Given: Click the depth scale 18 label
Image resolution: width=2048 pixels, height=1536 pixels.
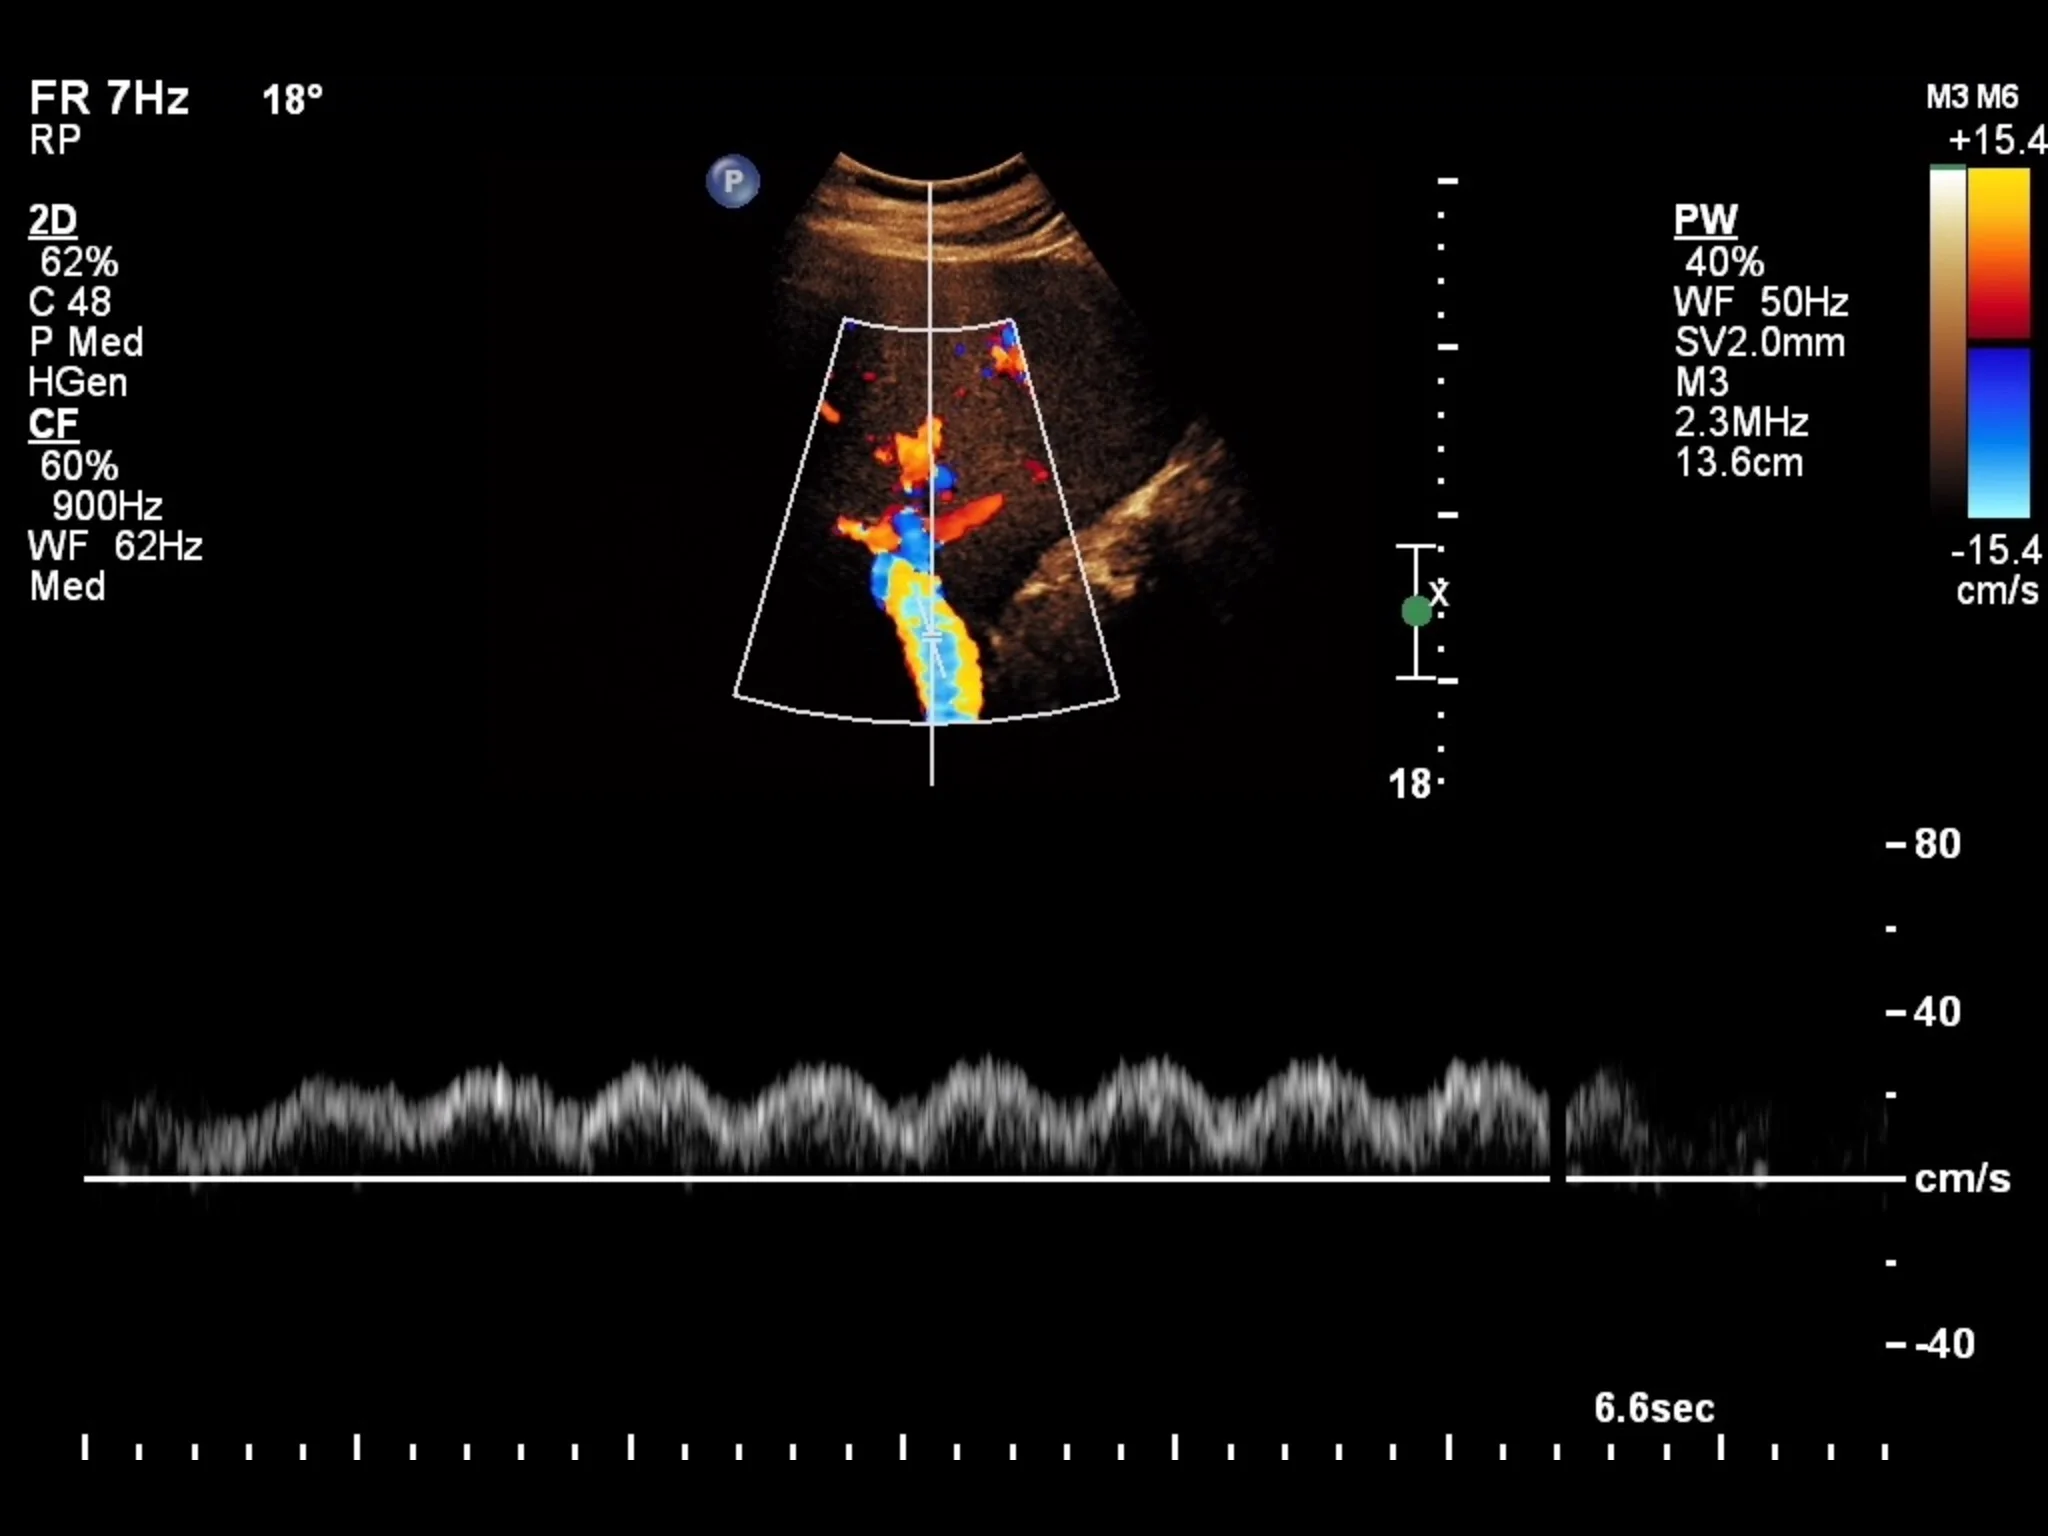Looking at the screenshot, I should point(1409,784).
